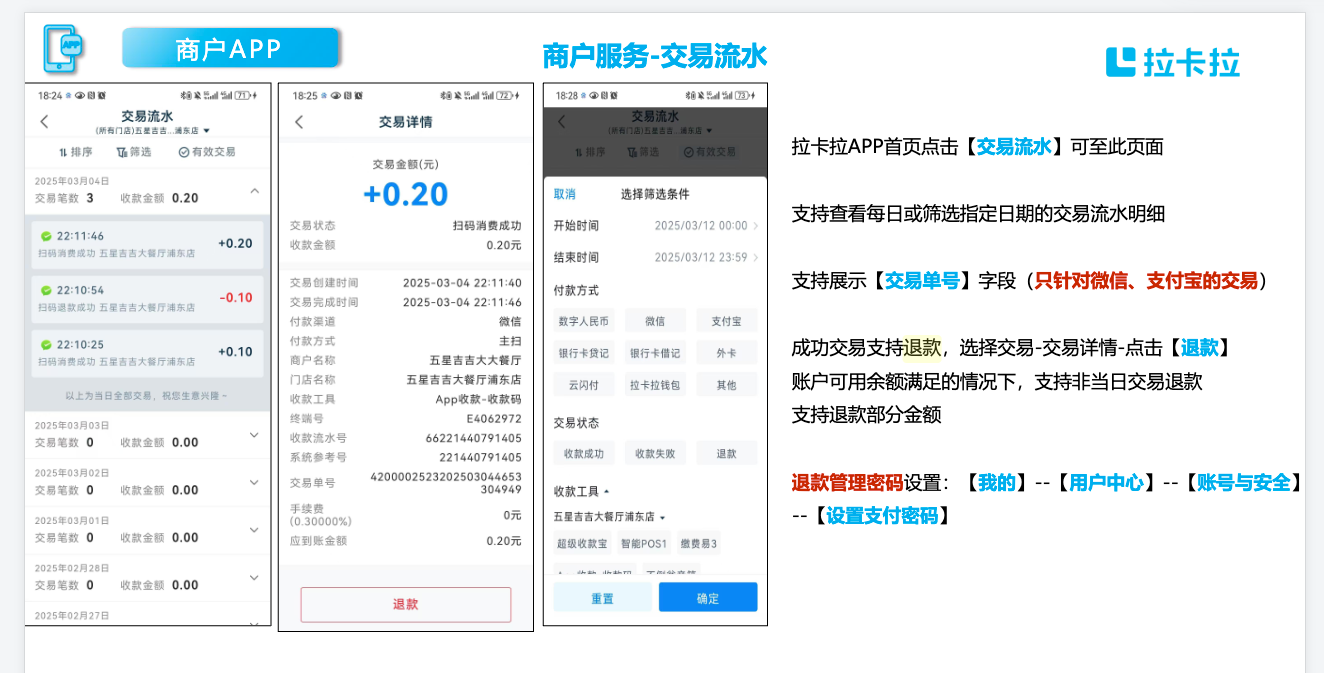Screen dimensions: 1324x673
Task: Open the 结束时间 date picker row
Action: (656, 257)
